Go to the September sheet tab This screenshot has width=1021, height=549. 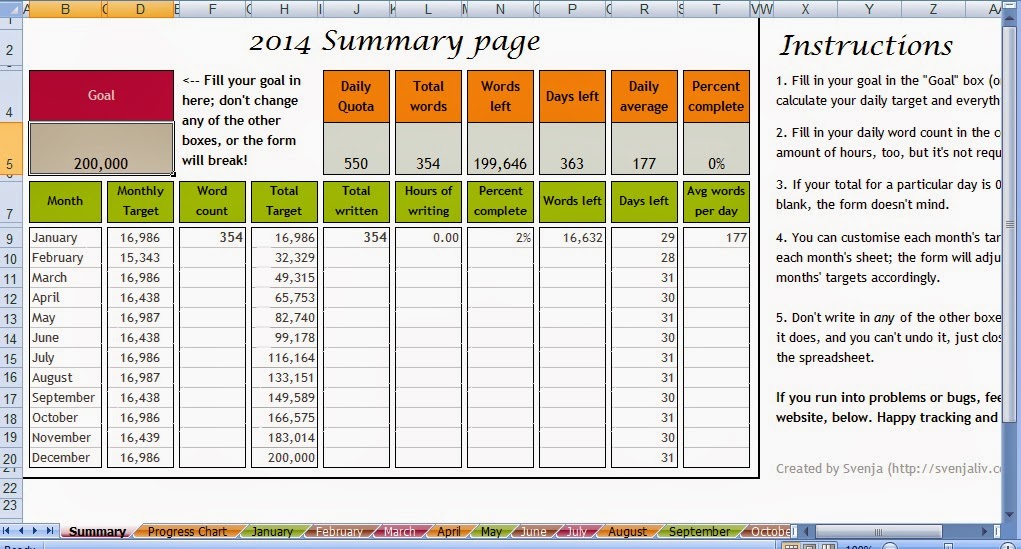[699, 531]
